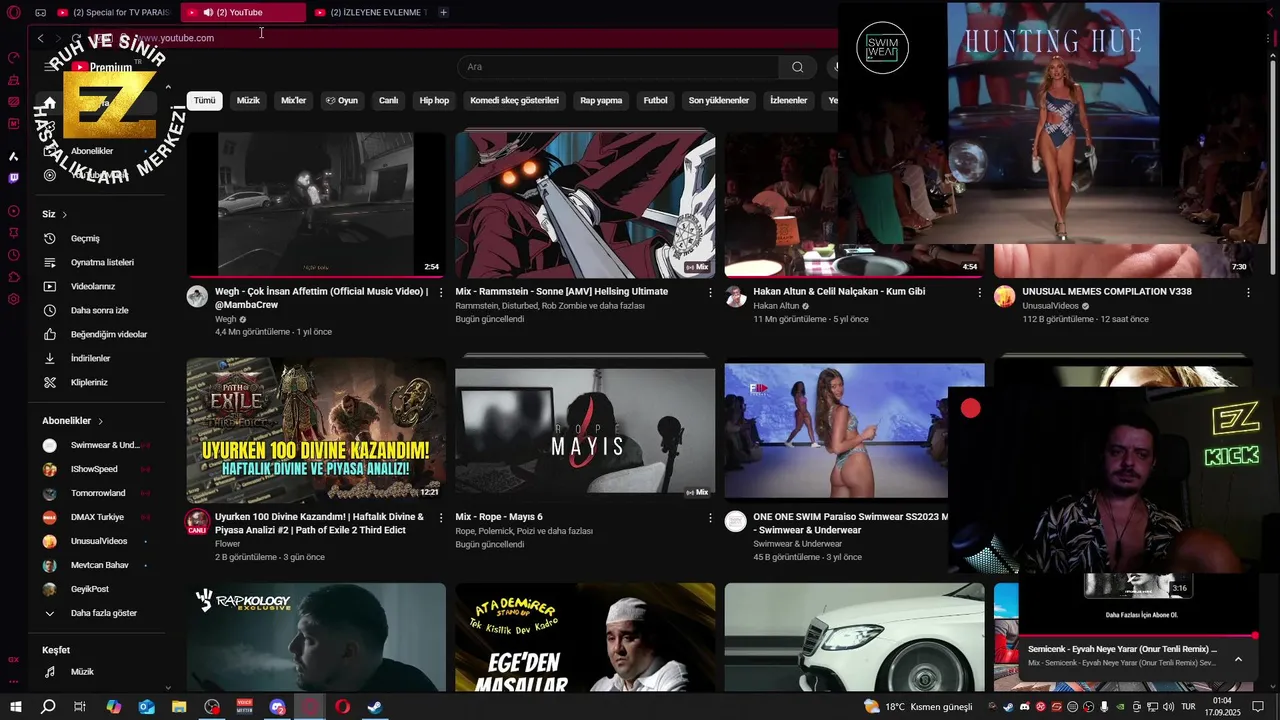This screenshot has width=1280, height=720.
Task: Open the Rammstein Sonne Hellsing mix thumbnail
Action: click(x=585, y=204)
